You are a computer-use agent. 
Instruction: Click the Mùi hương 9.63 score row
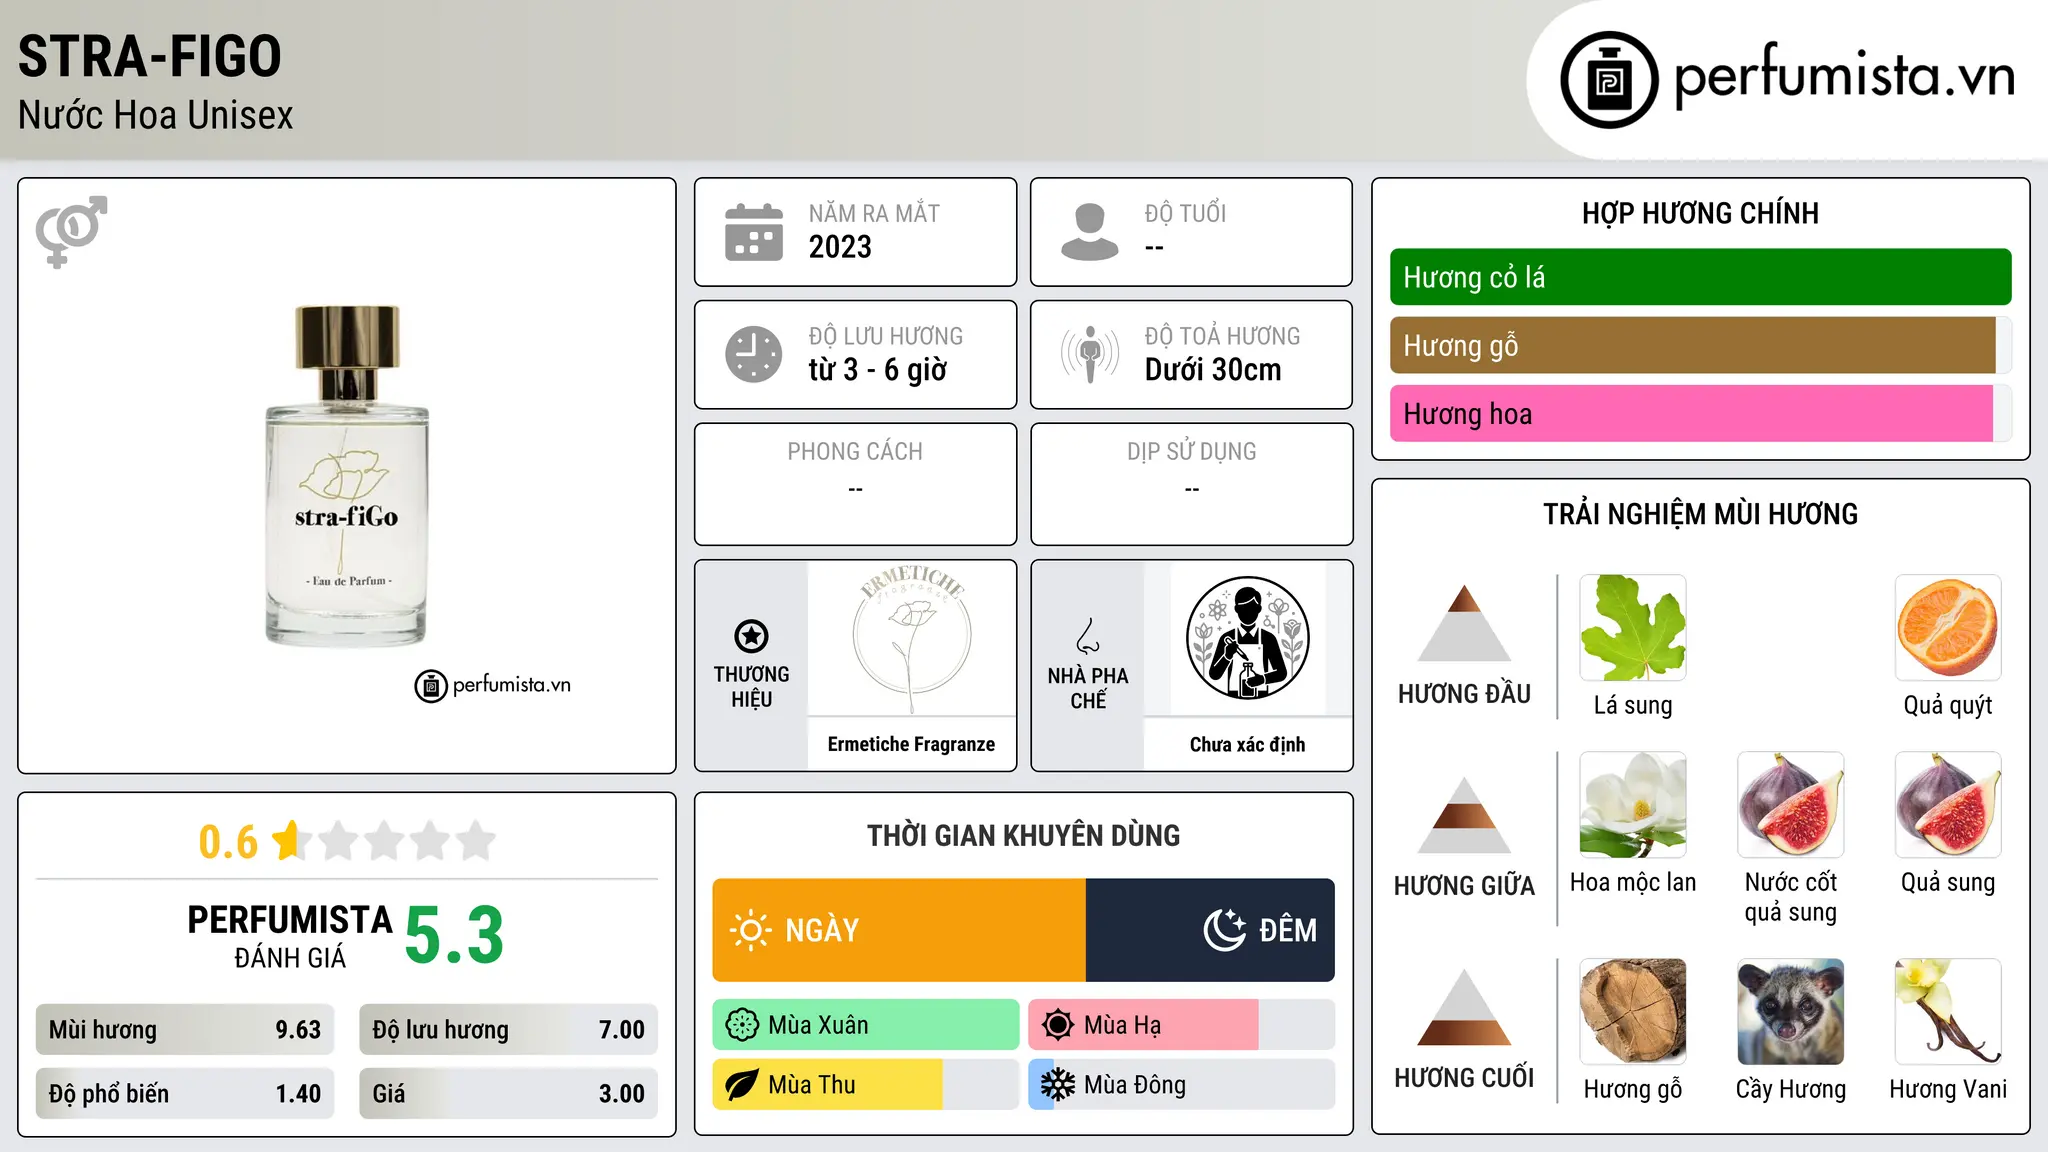185,1030
